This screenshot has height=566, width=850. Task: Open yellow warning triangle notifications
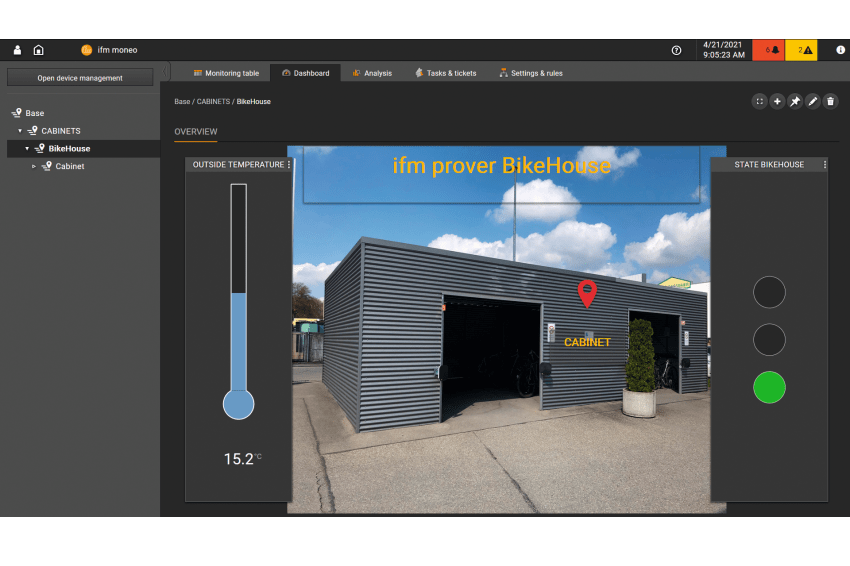(x=801, y=50)
